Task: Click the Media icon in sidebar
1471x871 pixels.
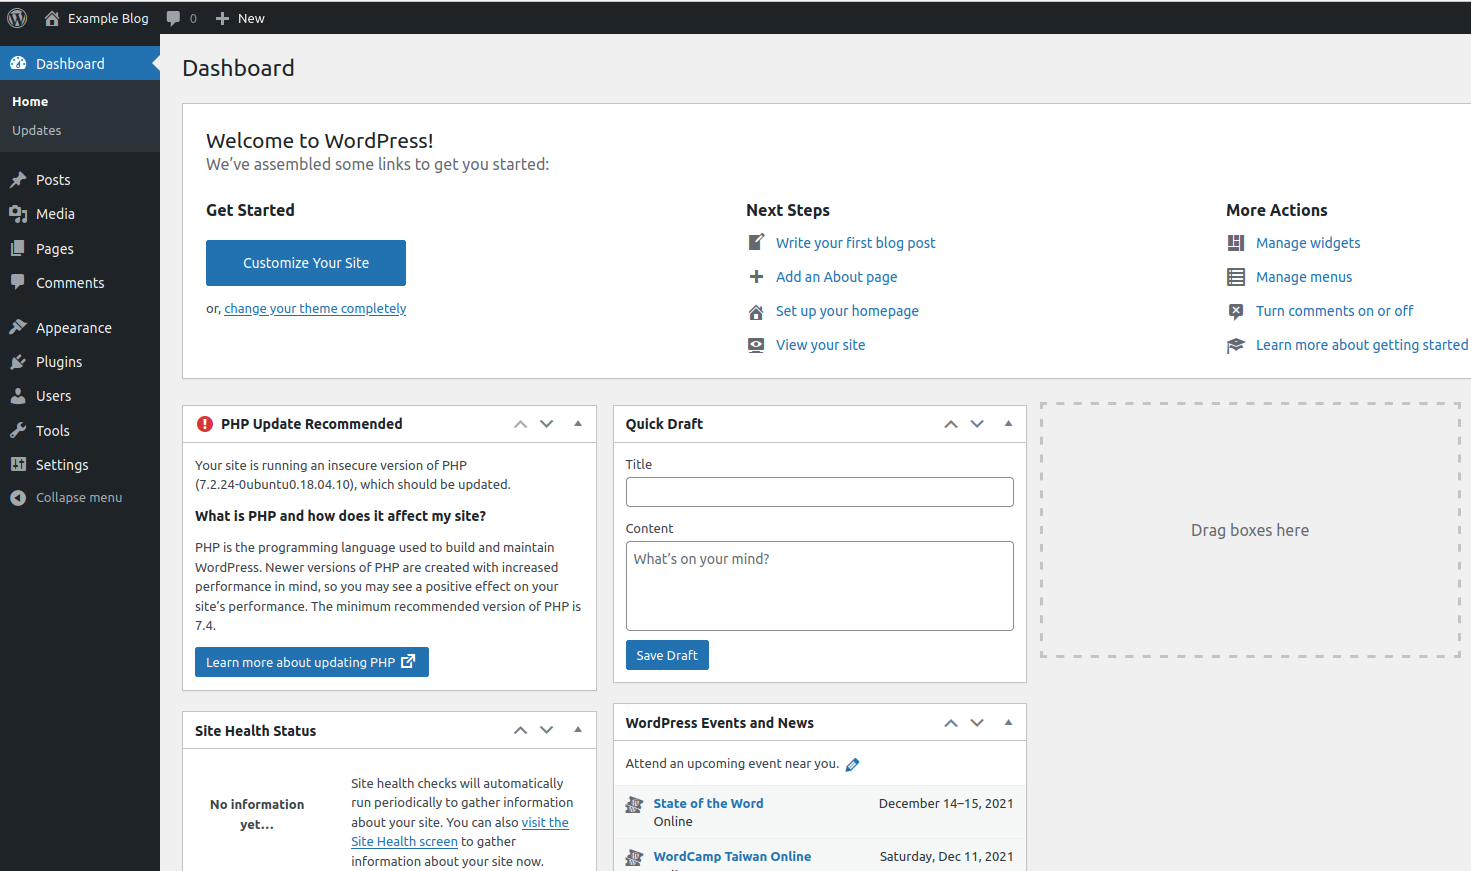Action: click(18, 214)
